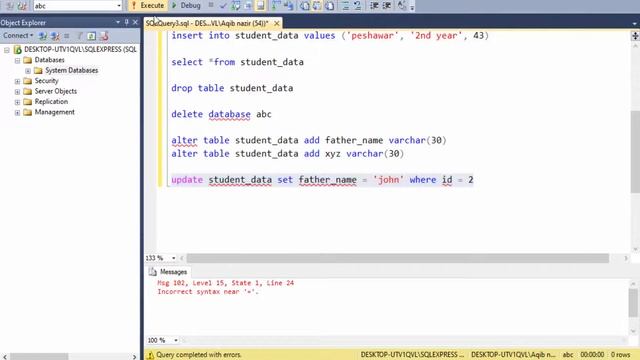The width and height of the screenshot is (640, 360).
Task: Click Filter icon in Object Explorer toolbar
Action: pyautogui.click(x=80, y=36)
